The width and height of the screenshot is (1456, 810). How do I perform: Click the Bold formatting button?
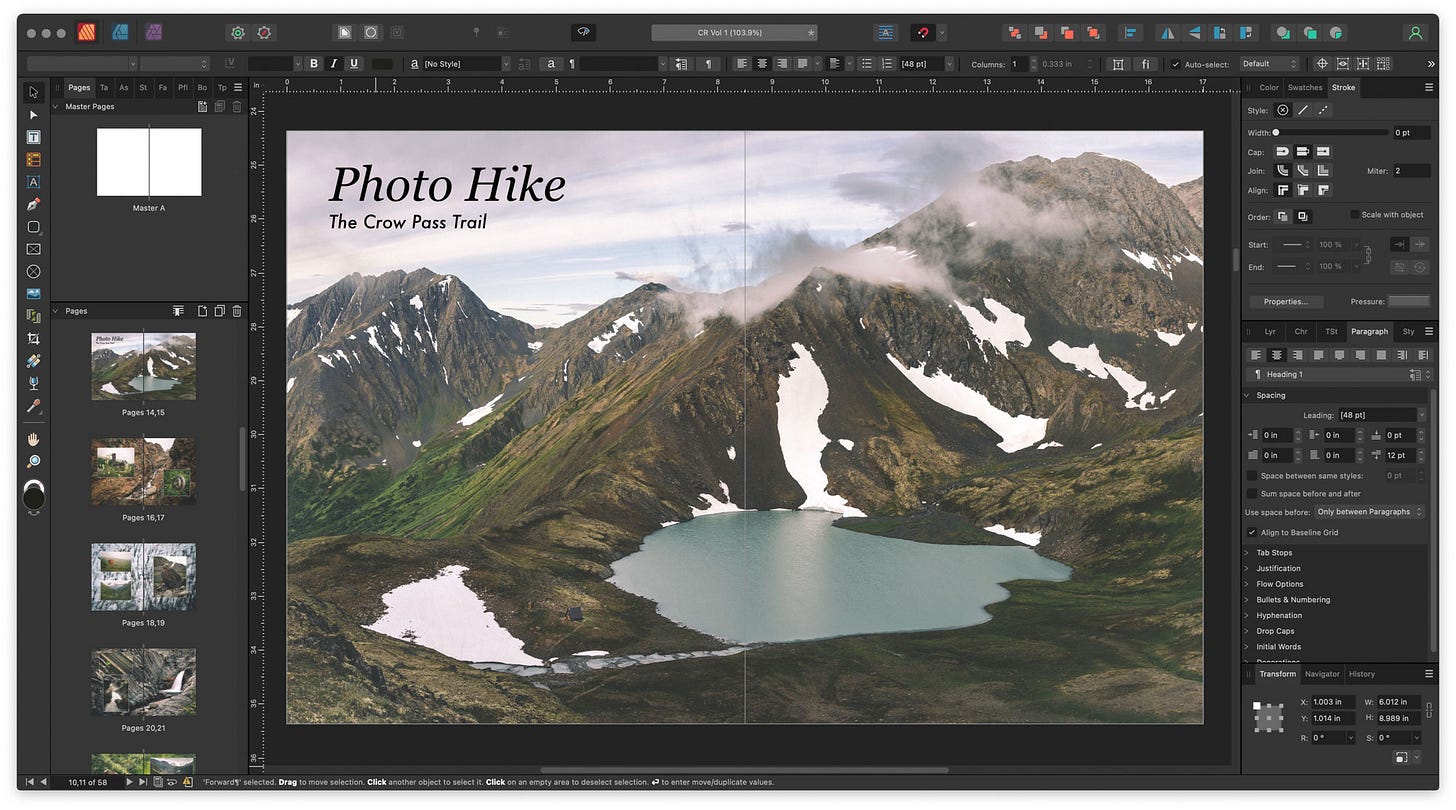click(x=314, y=64)
